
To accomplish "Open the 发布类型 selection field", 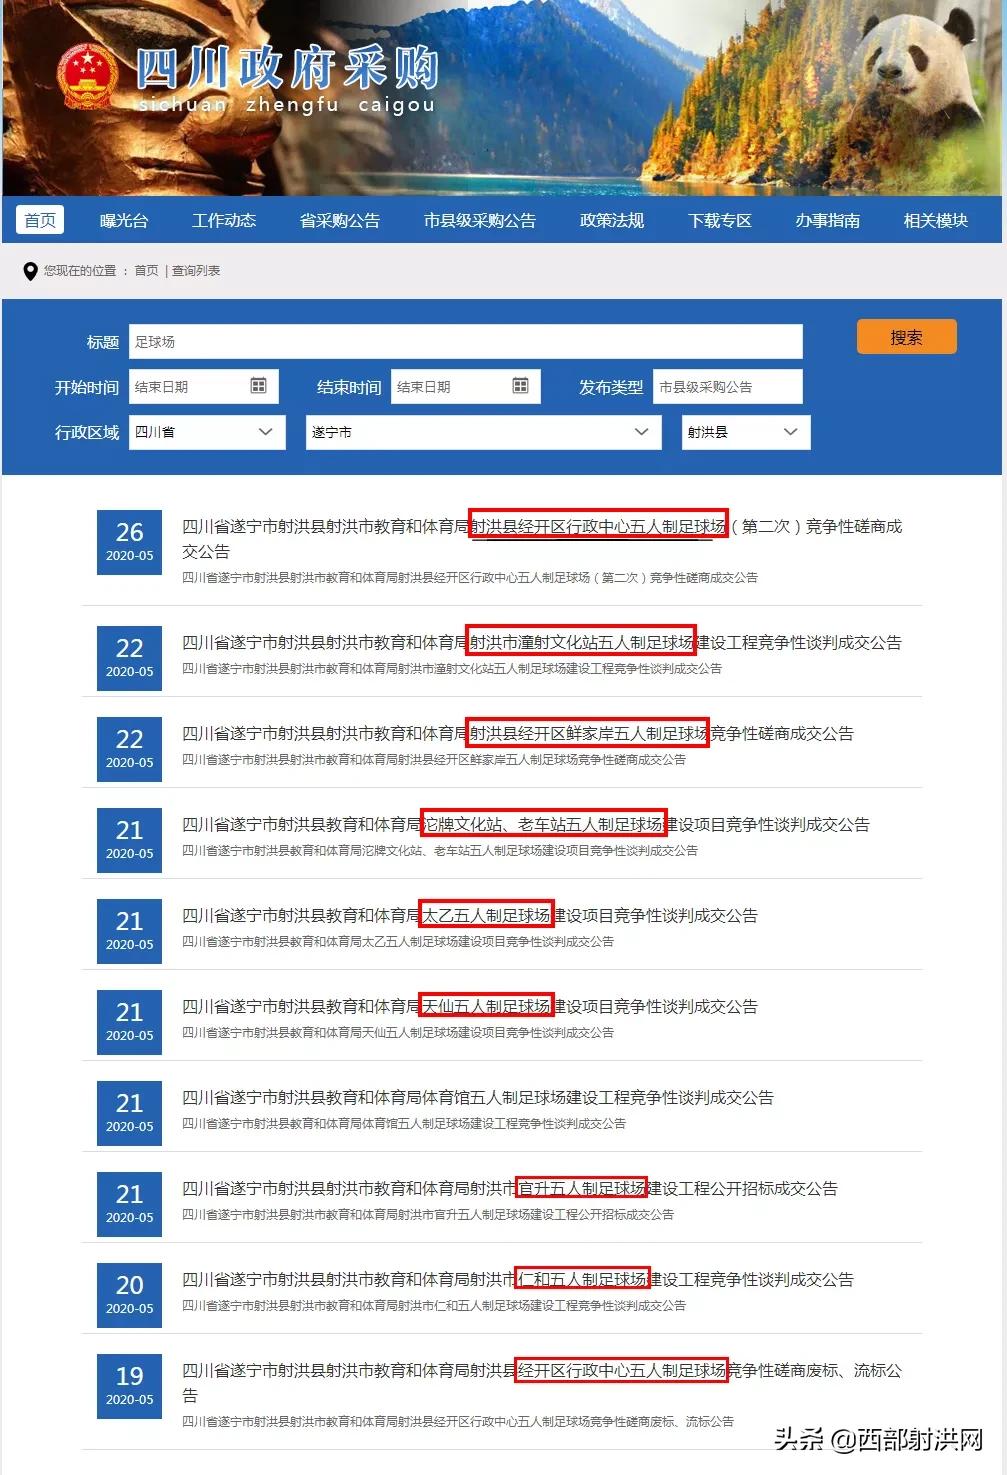I will click(728, 386).
